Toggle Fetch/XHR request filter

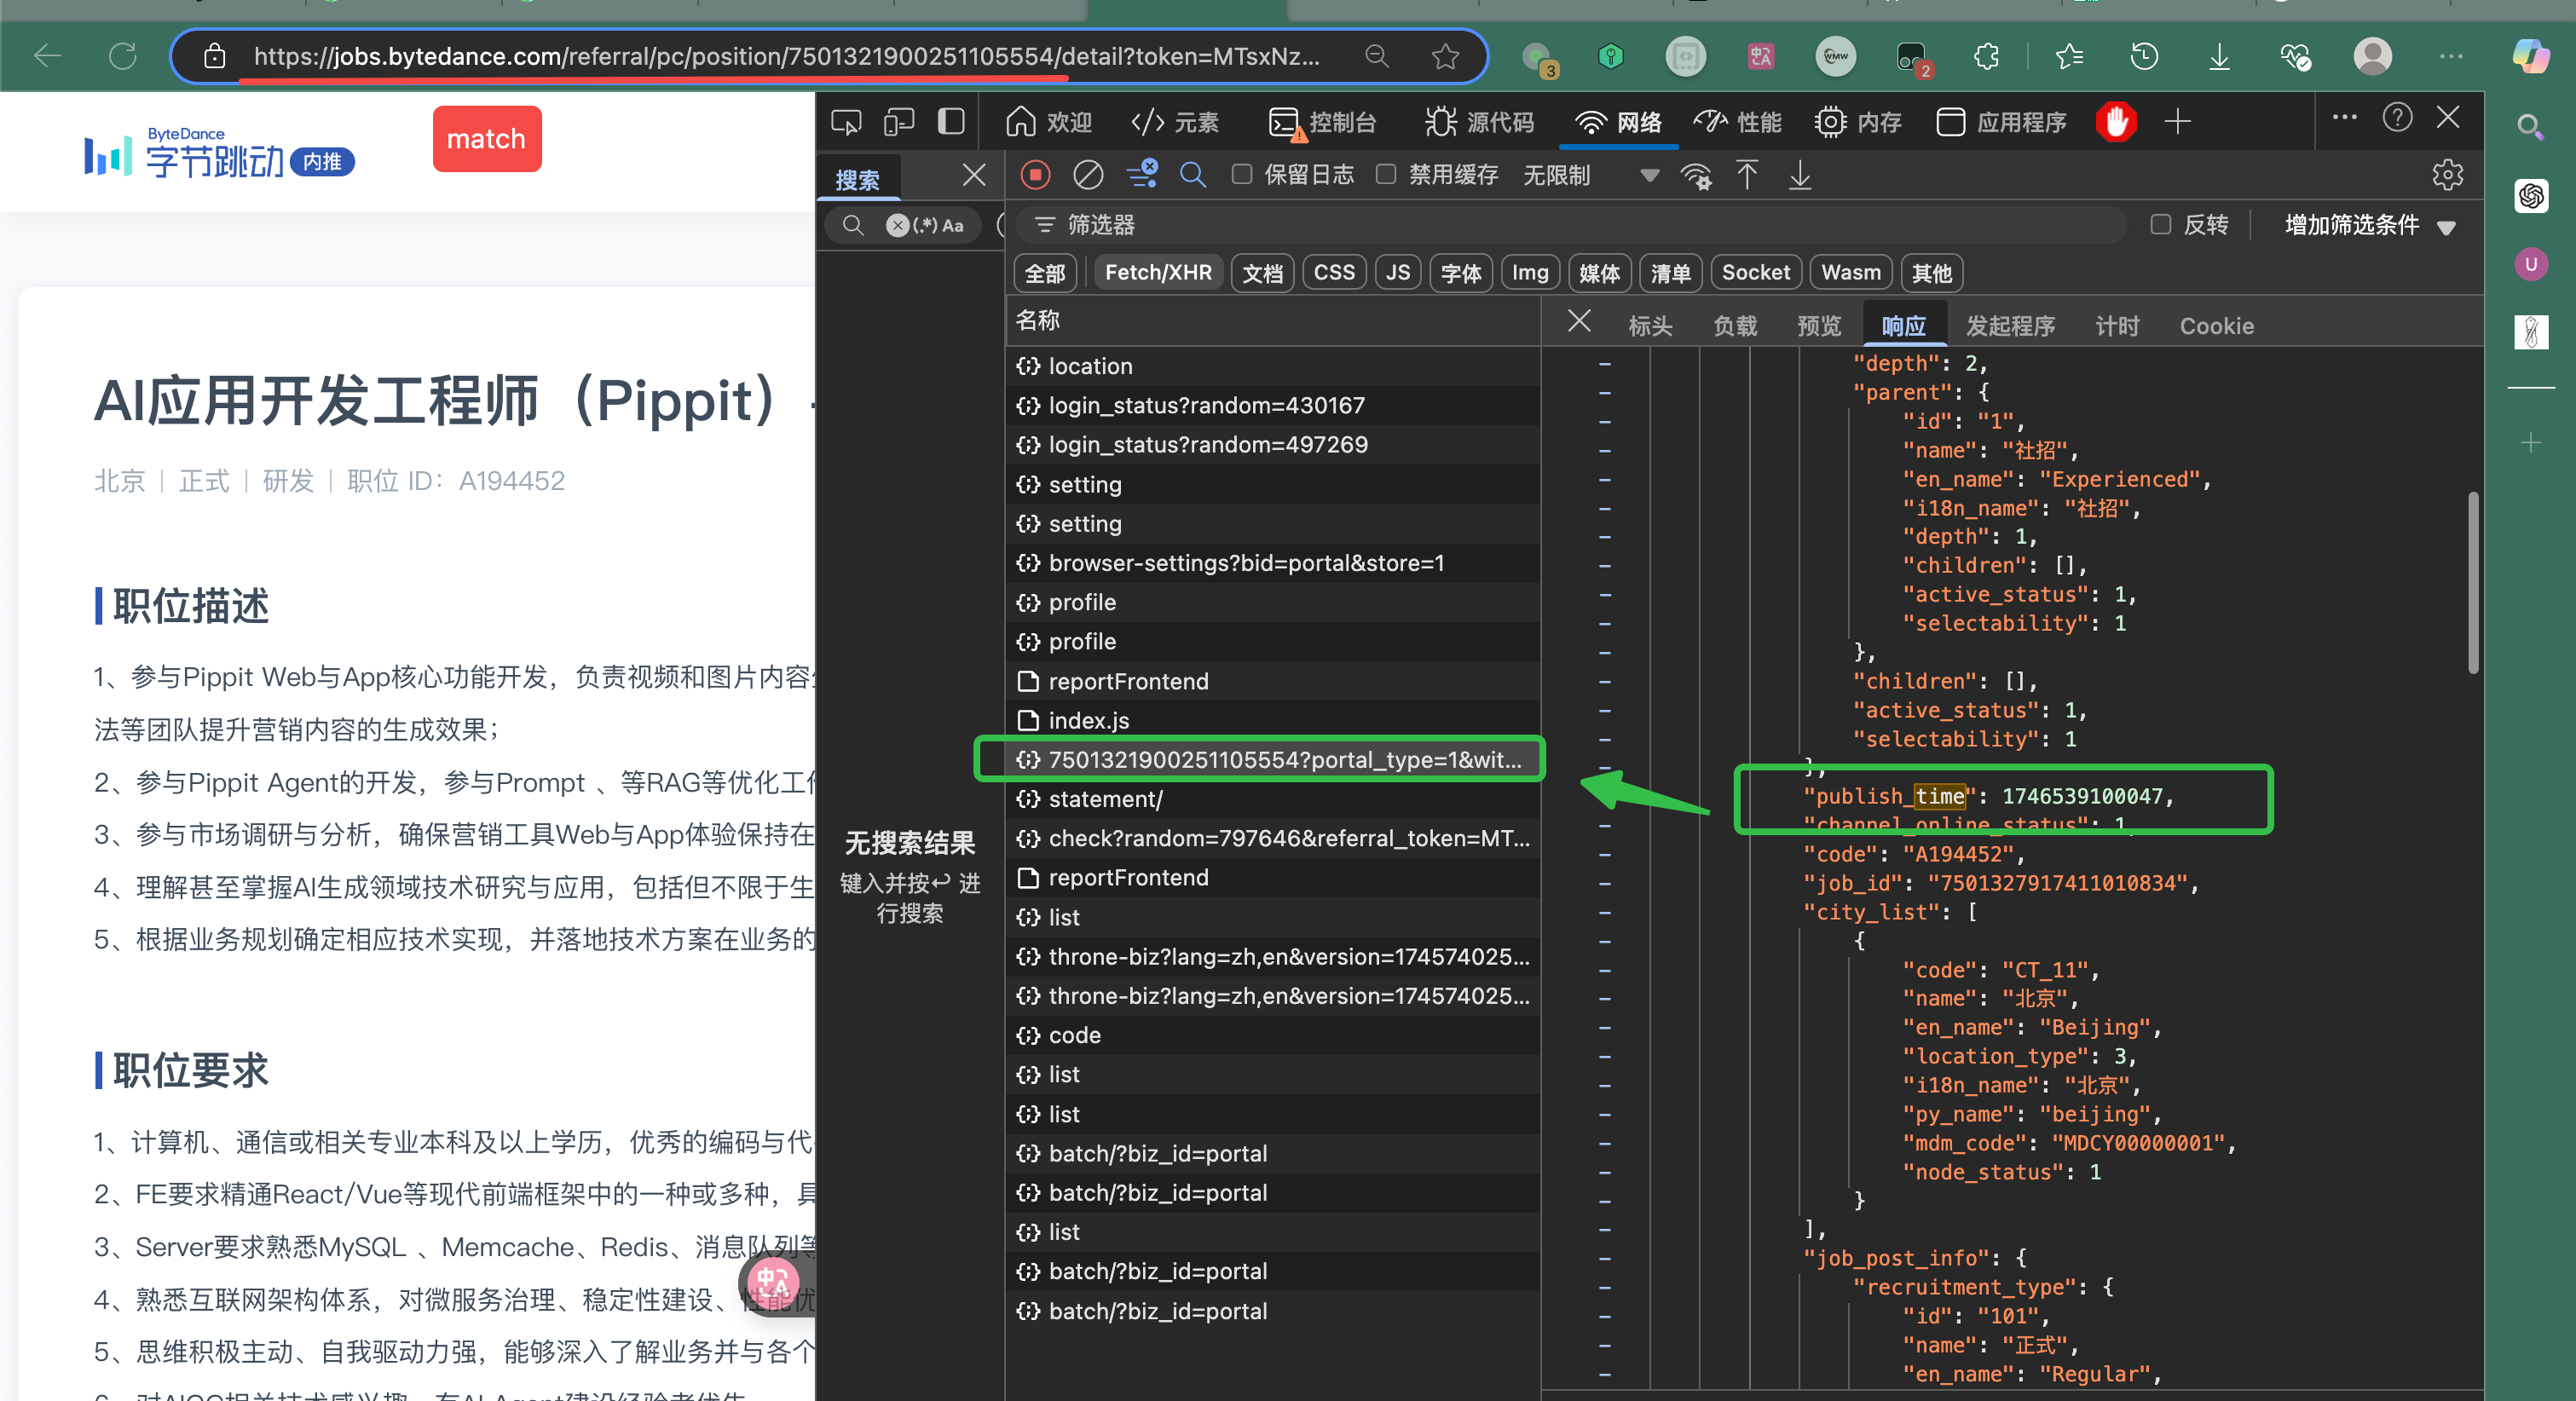[1158, 272]
